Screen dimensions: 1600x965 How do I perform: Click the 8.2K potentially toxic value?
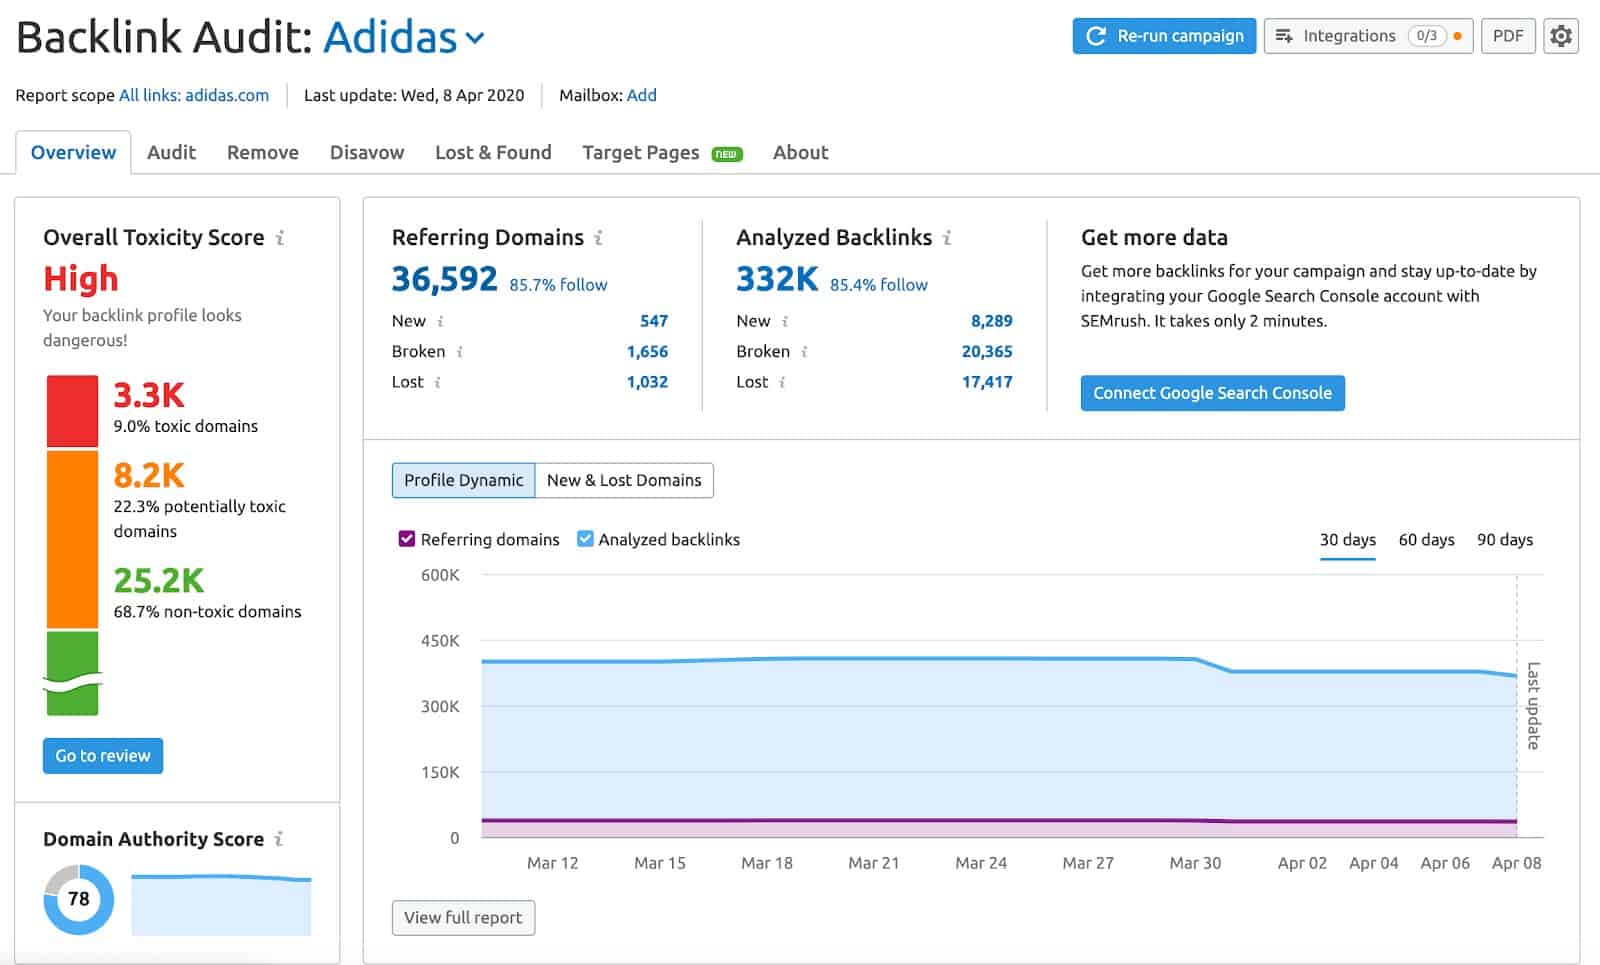tap(149, 475)
